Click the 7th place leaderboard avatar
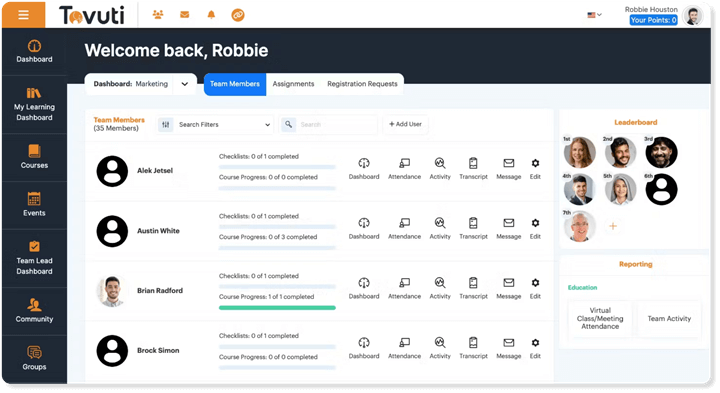Screen dimensions: 720x393 (579, 226)
